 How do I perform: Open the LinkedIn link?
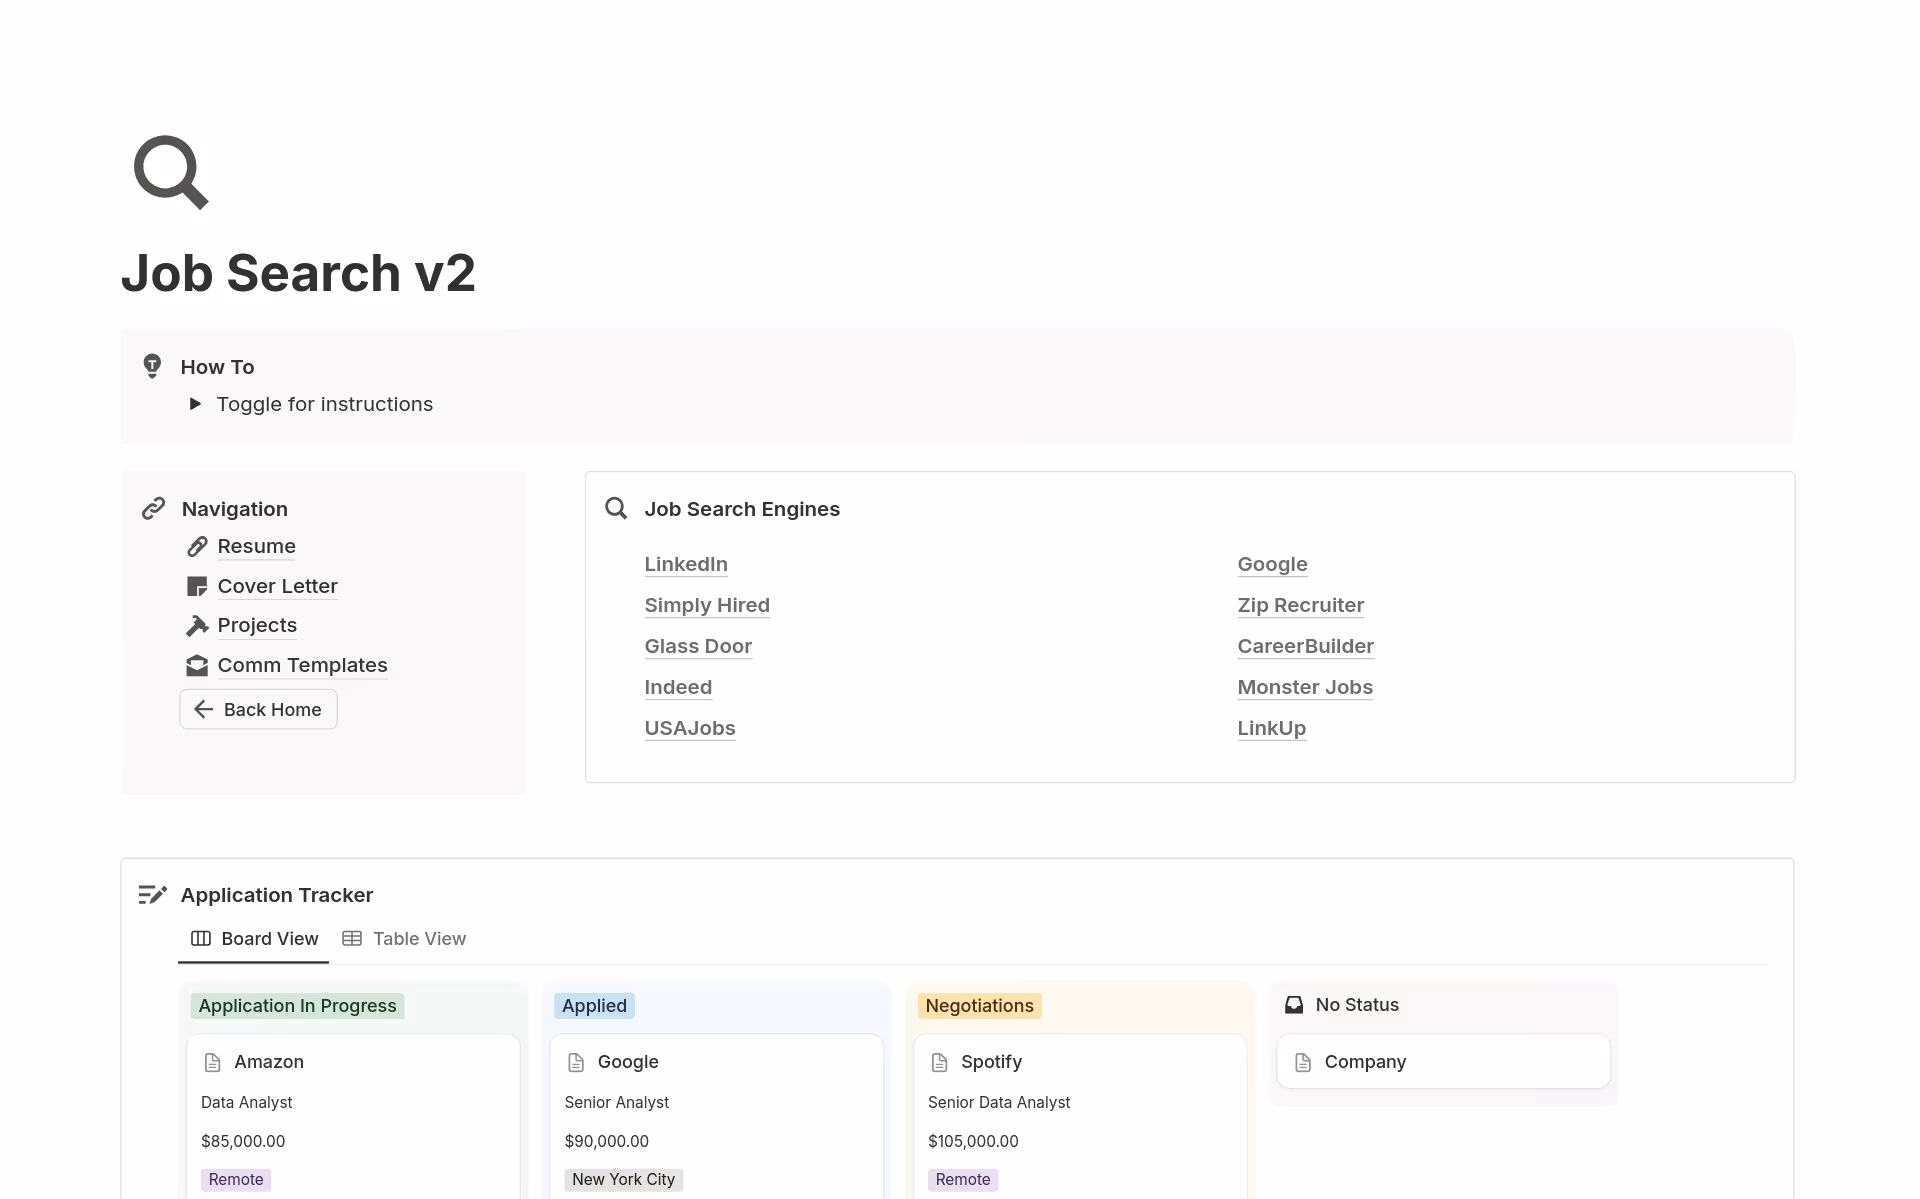click(686, 564)
